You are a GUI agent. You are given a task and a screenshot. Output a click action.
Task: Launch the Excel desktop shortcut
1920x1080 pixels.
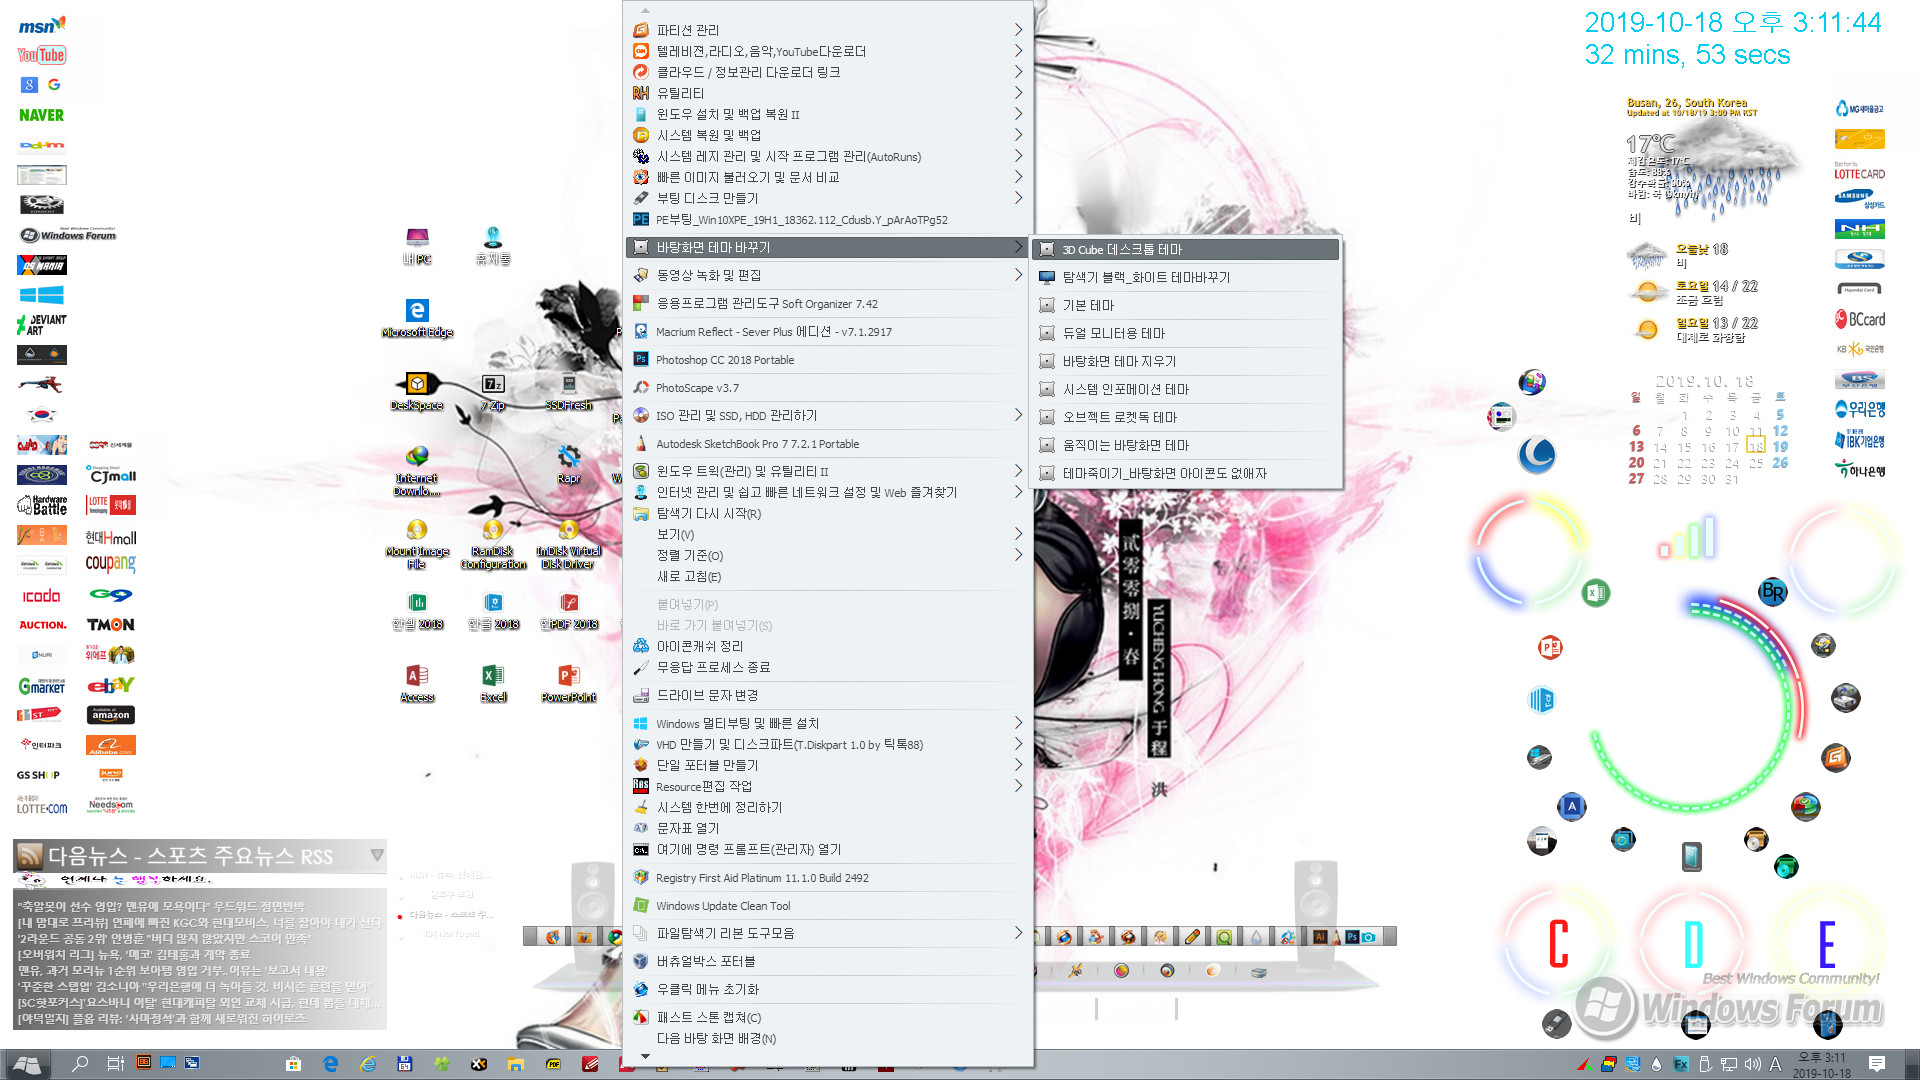click(493, 683)
